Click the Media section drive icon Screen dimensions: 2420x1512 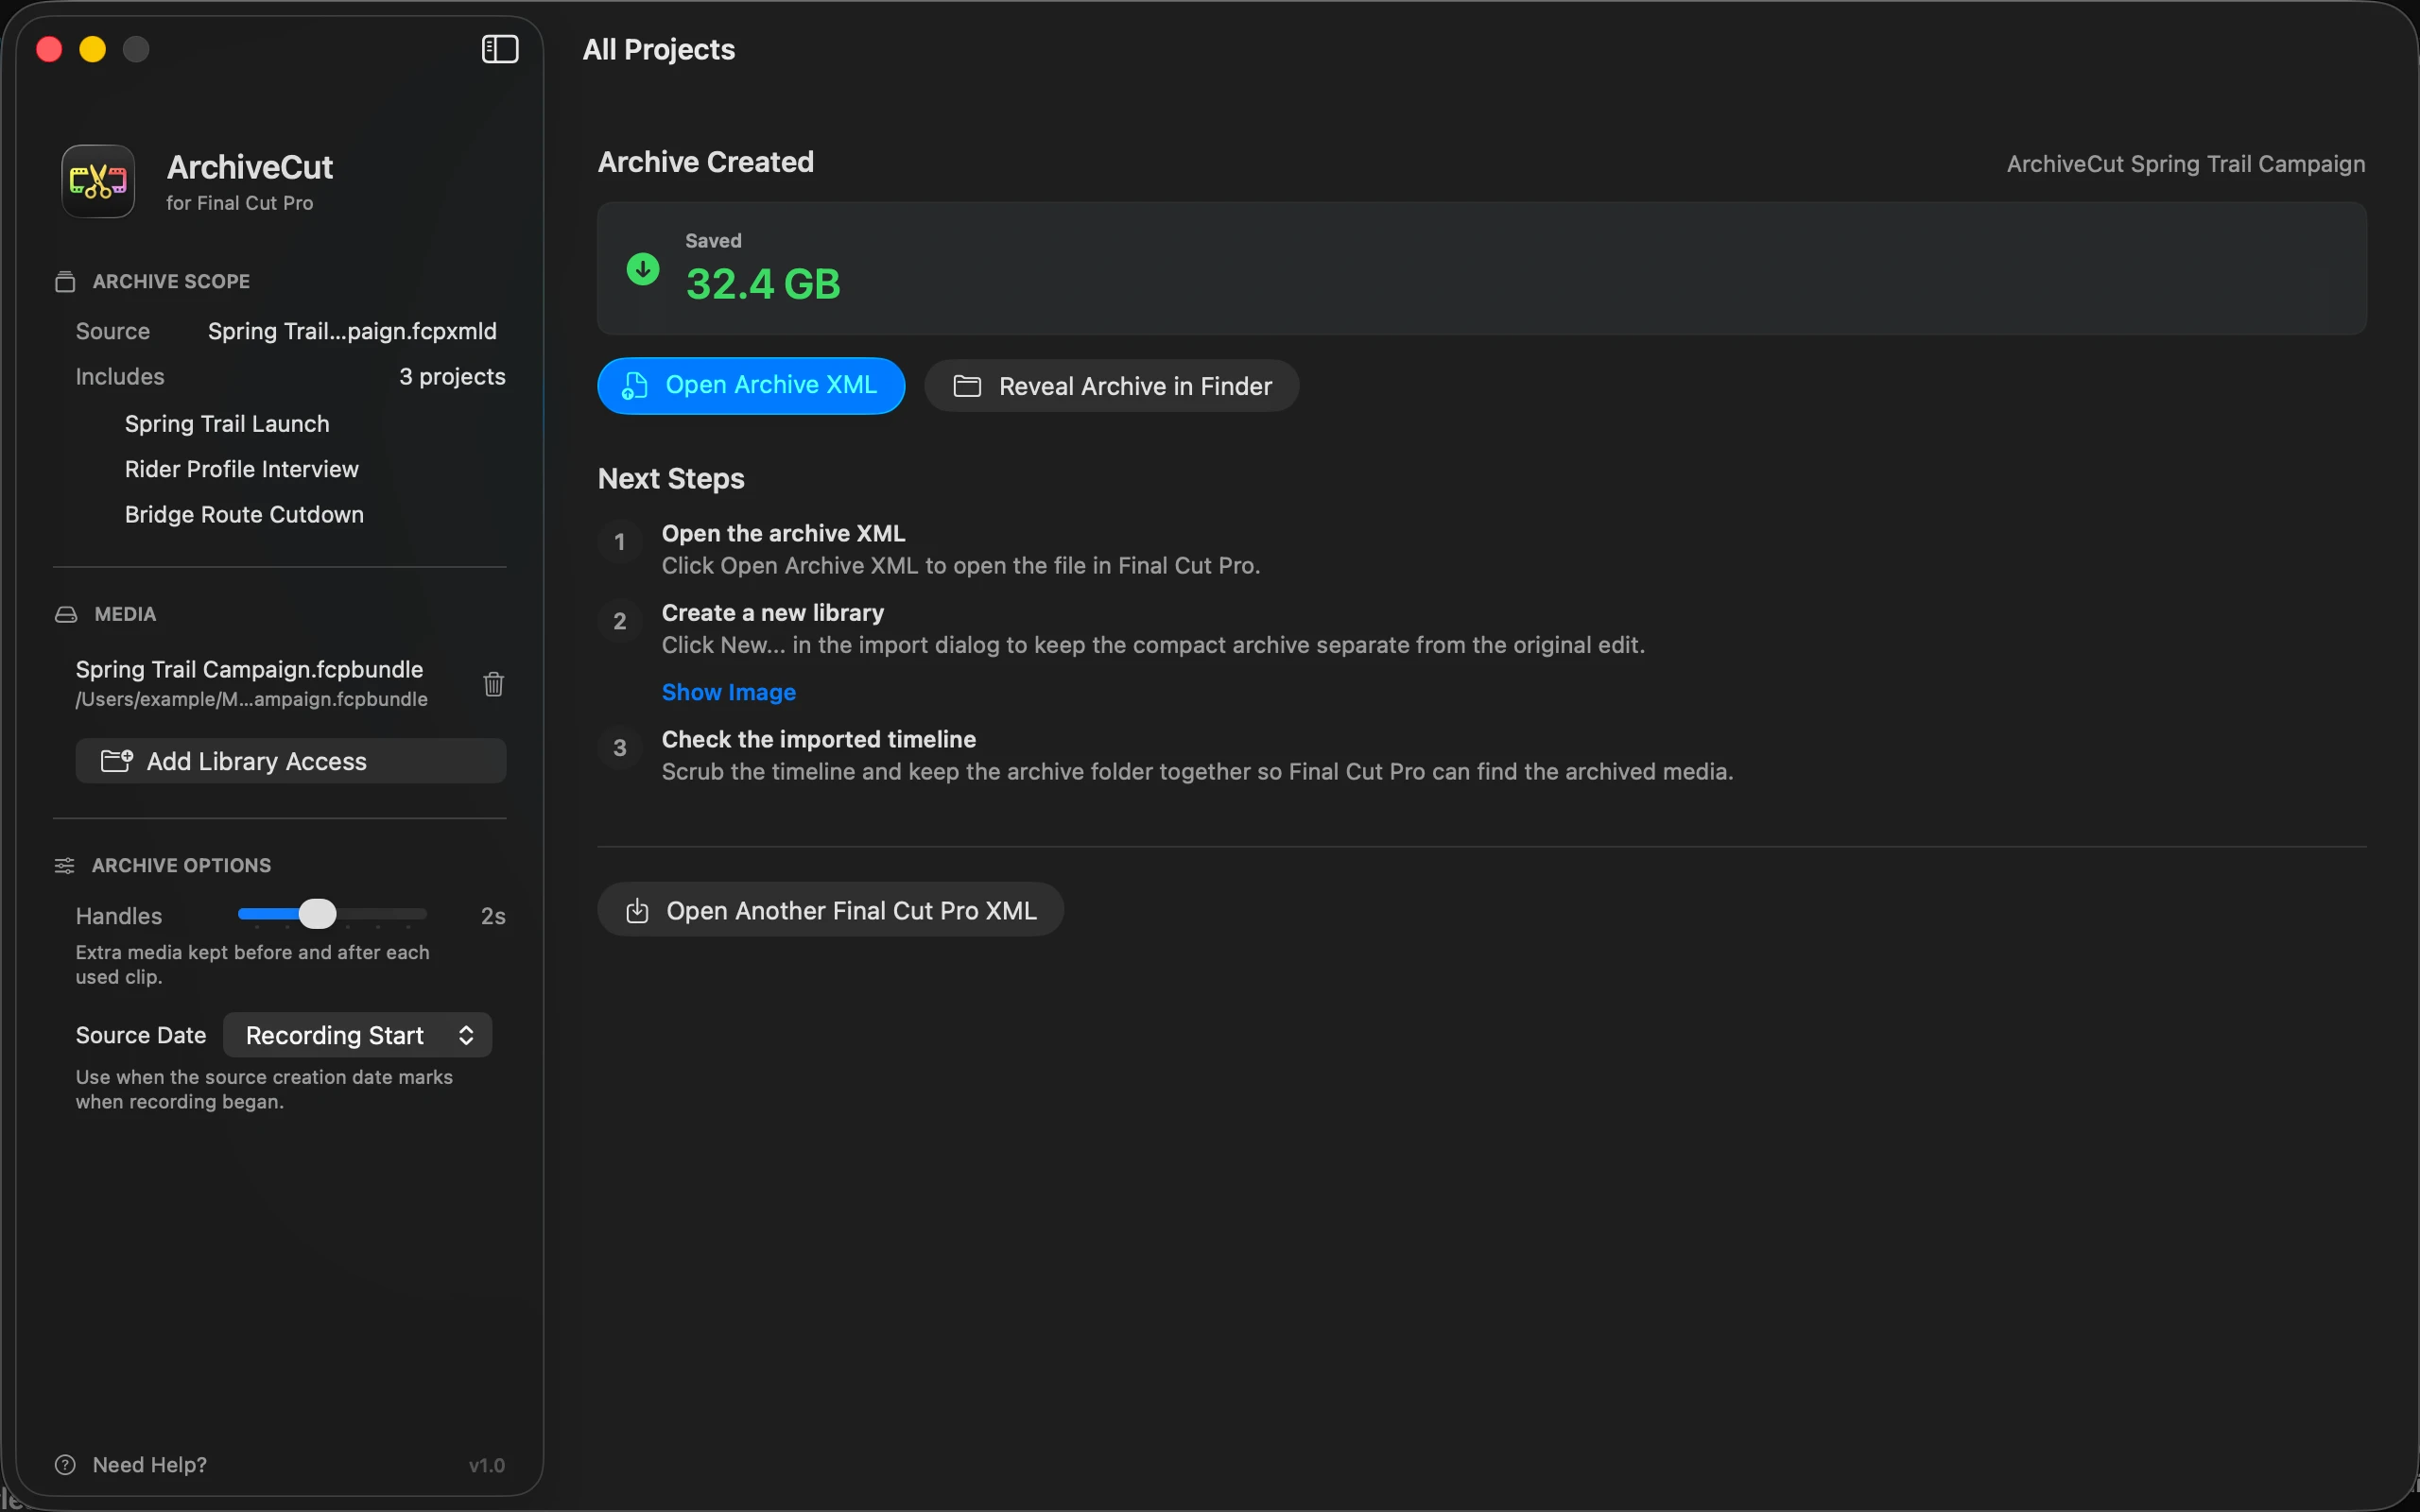[x=66, y=614]
